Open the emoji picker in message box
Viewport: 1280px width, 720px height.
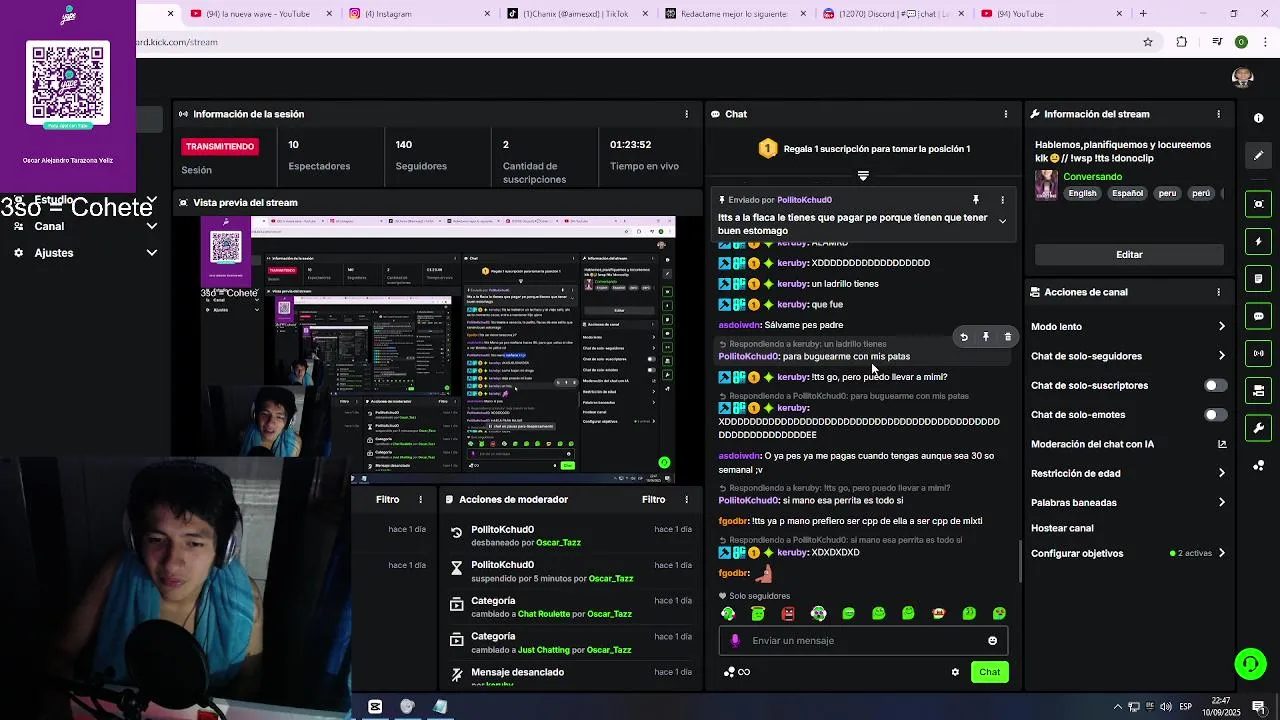pos(992,641)
